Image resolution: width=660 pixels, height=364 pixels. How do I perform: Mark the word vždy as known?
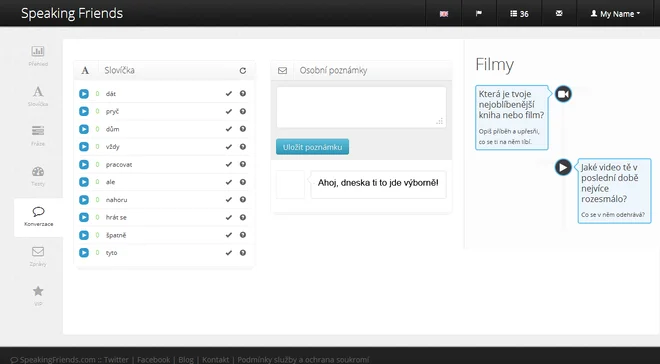(229, 147)
